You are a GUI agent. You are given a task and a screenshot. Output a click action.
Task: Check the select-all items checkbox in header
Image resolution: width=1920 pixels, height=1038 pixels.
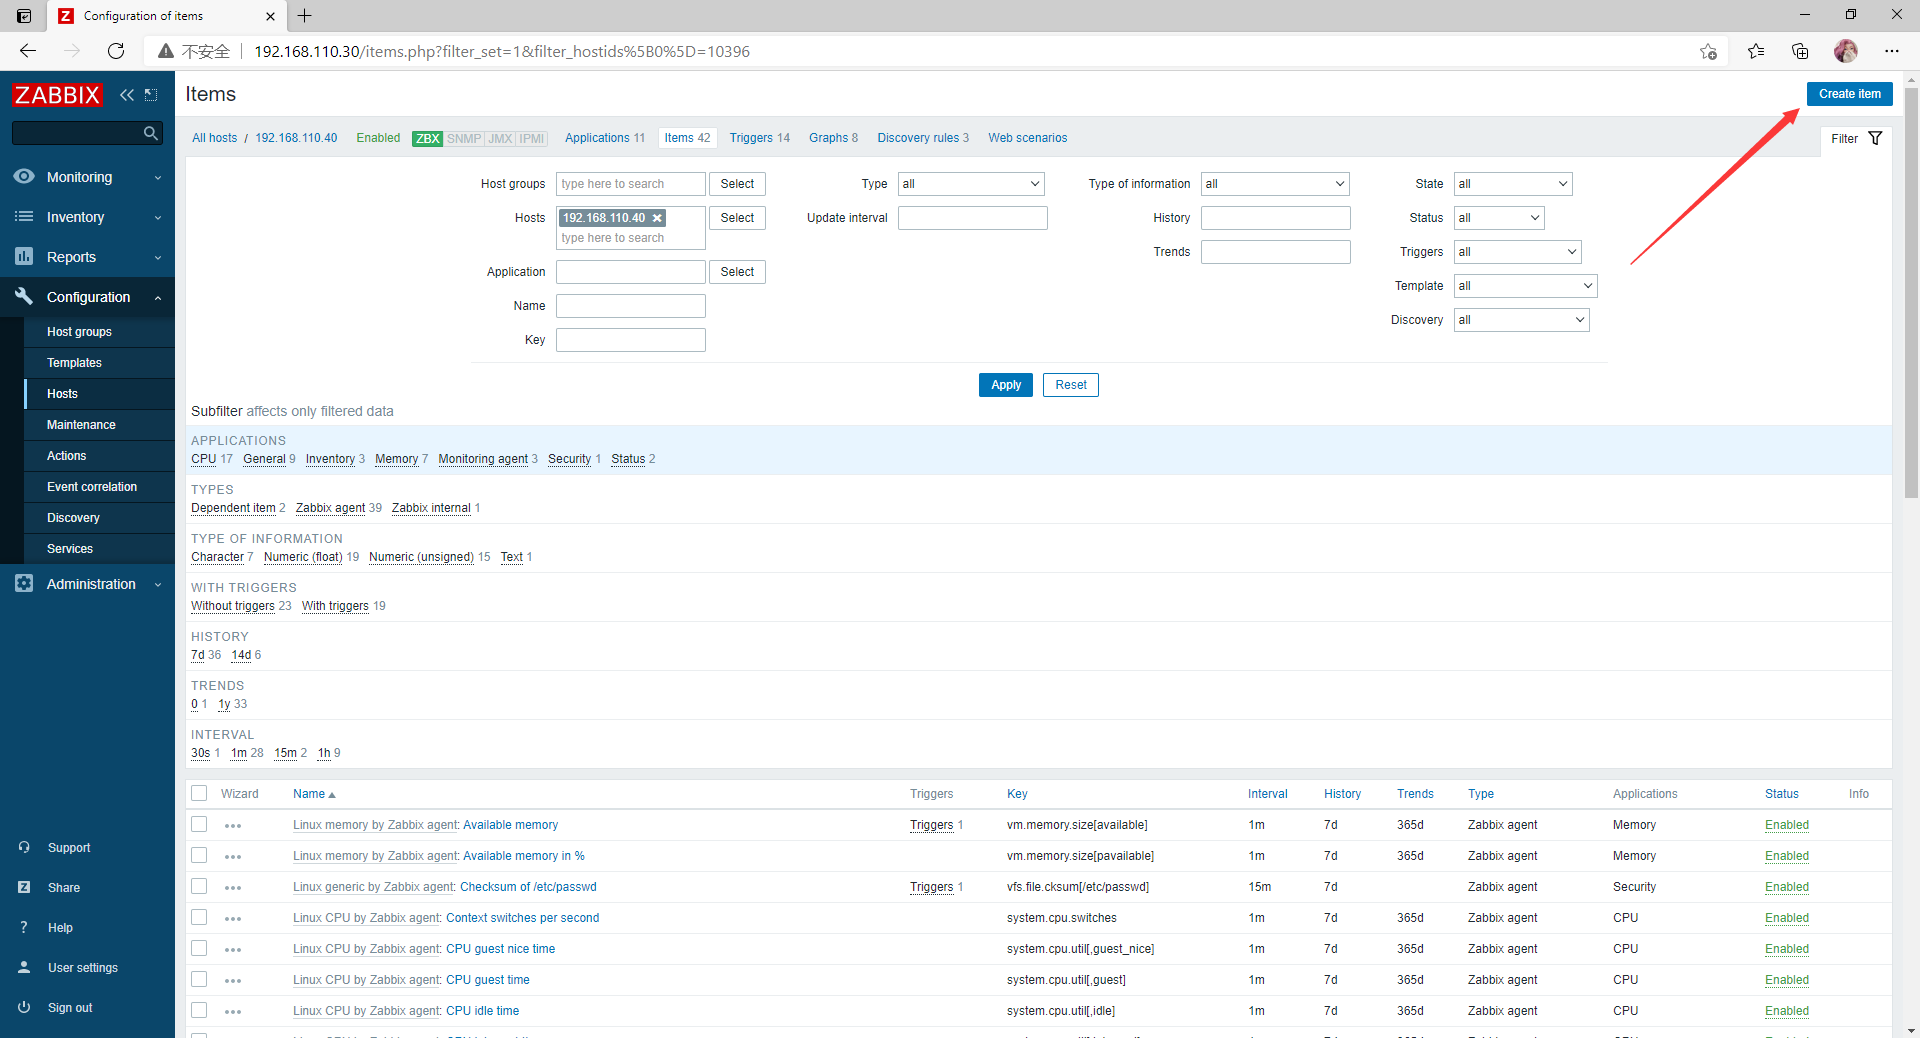coord(199,793)
